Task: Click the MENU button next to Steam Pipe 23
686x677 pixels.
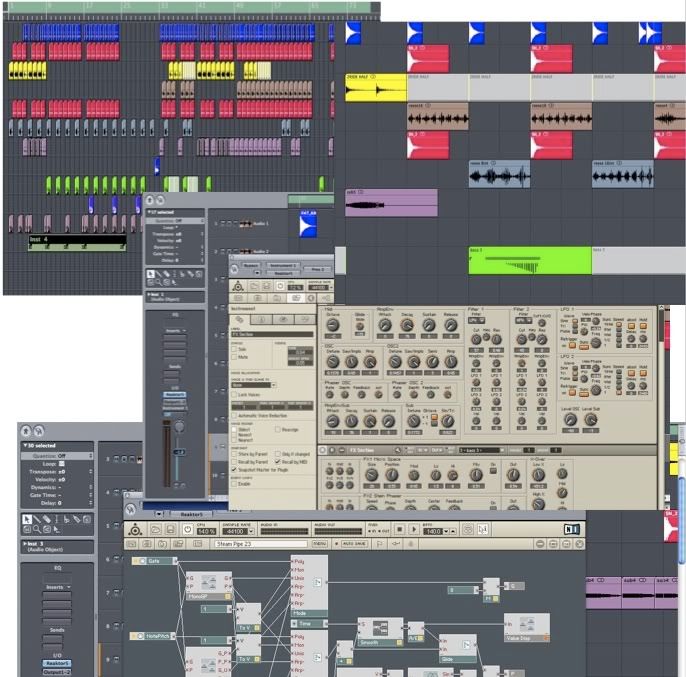Action: click(319, 544)
